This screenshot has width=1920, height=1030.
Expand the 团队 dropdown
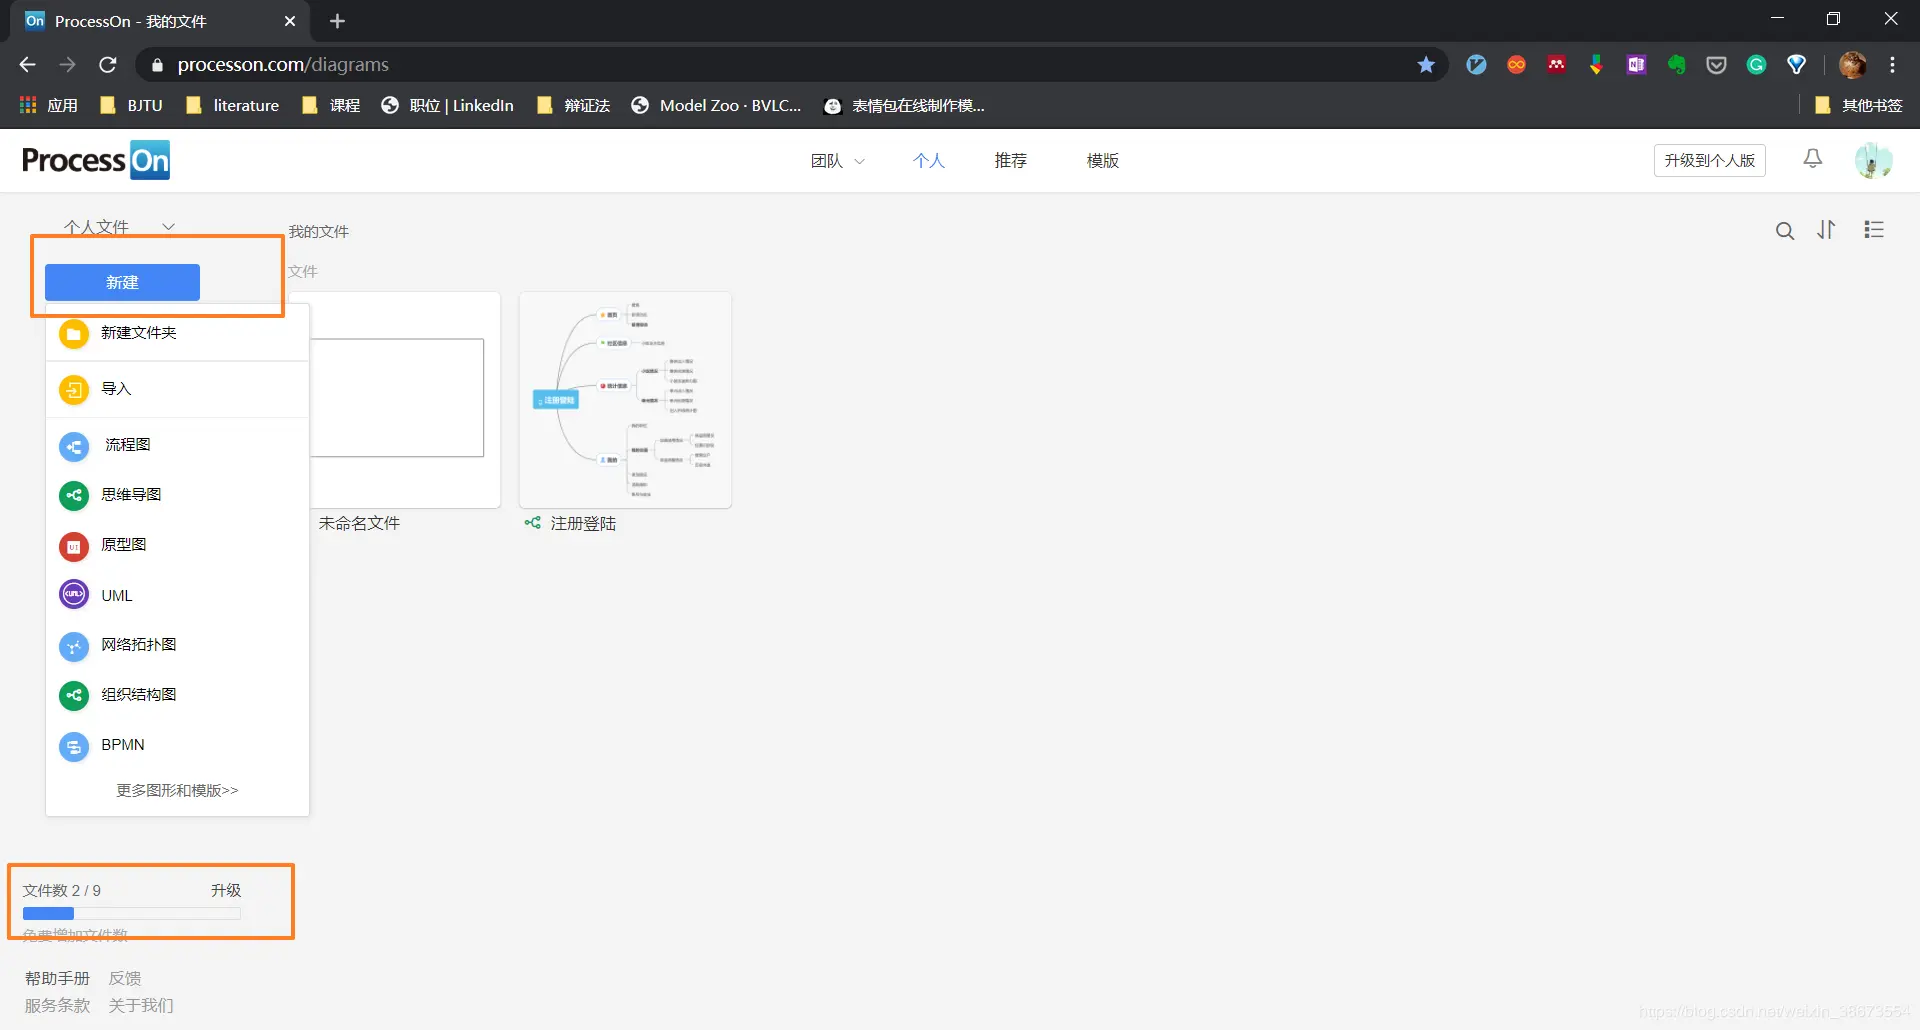coord(838,161)
